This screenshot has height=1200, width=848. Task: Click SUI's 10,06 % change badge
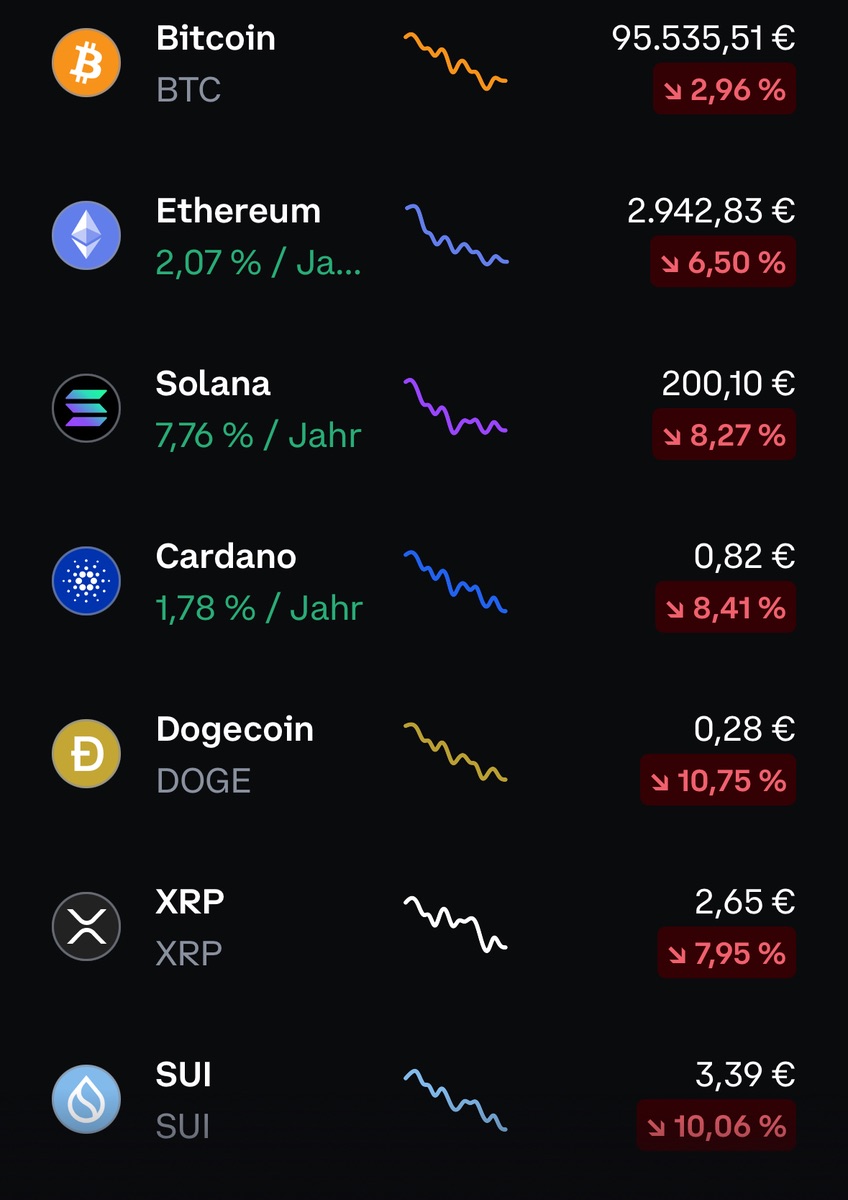coord(716,1127)
